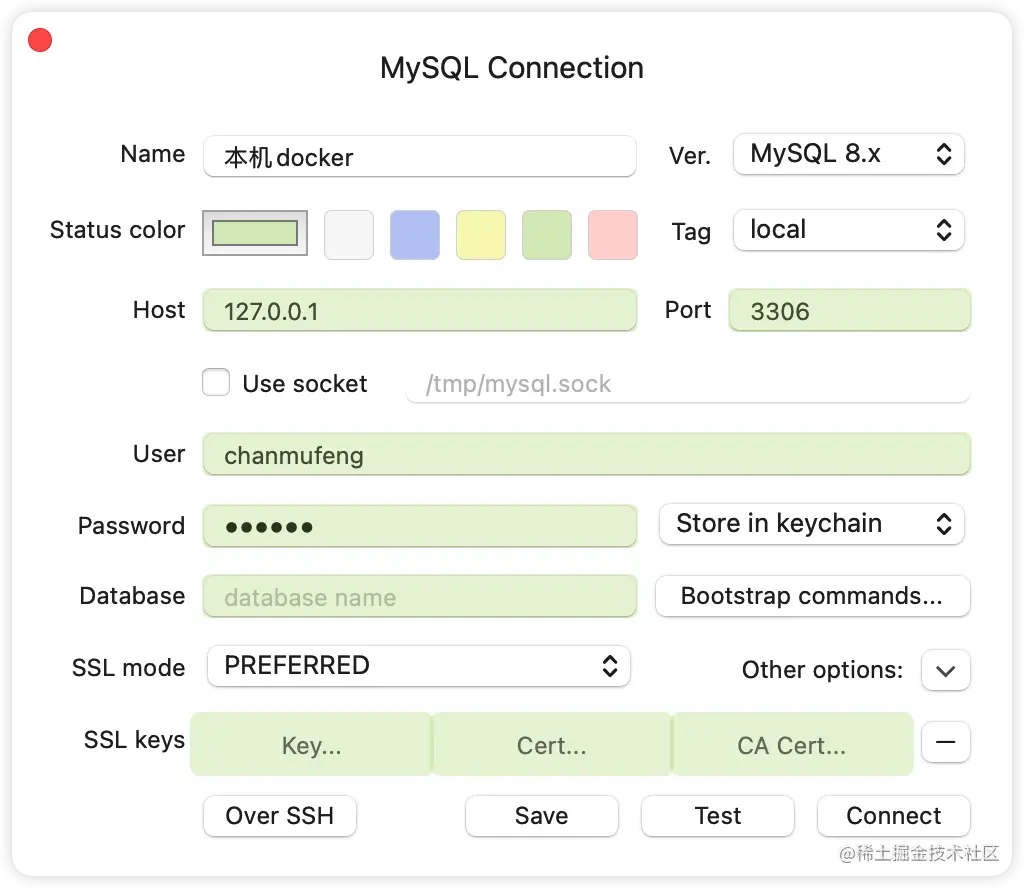Click the User field with chanmufeng

tap(586, 454)
